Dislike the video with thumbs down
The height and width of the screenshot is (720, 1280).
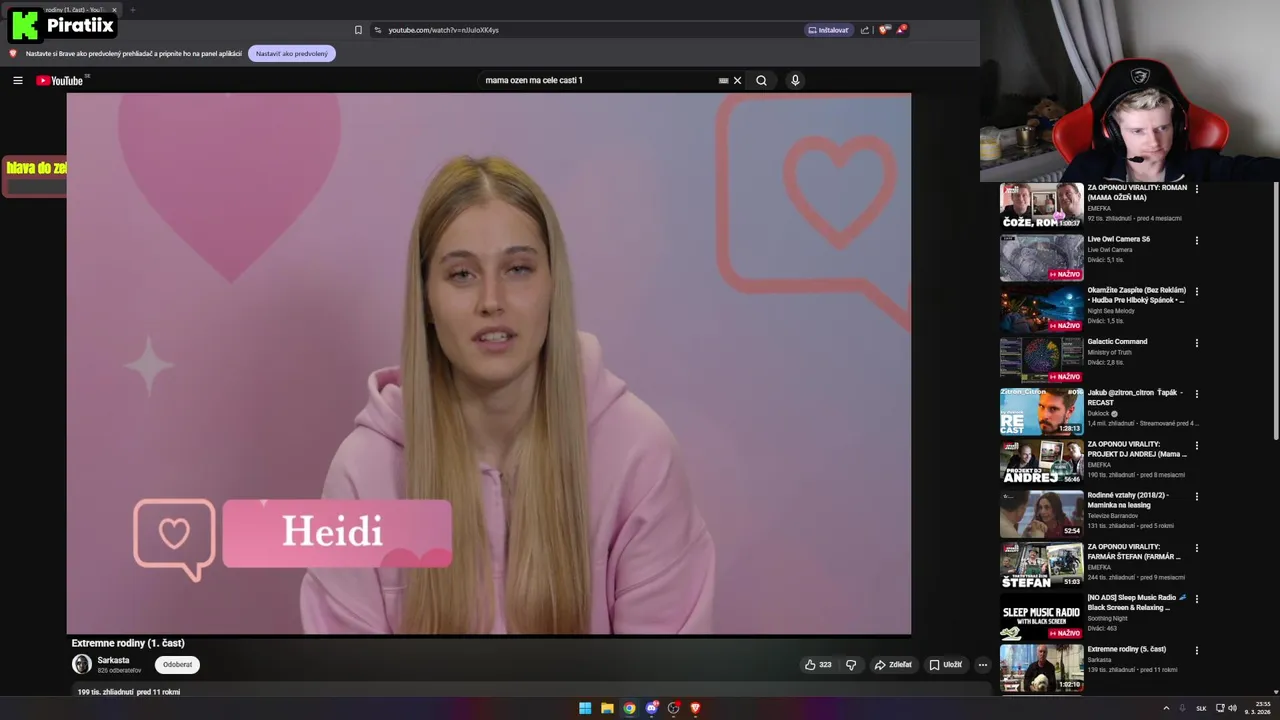pos(851,664)
